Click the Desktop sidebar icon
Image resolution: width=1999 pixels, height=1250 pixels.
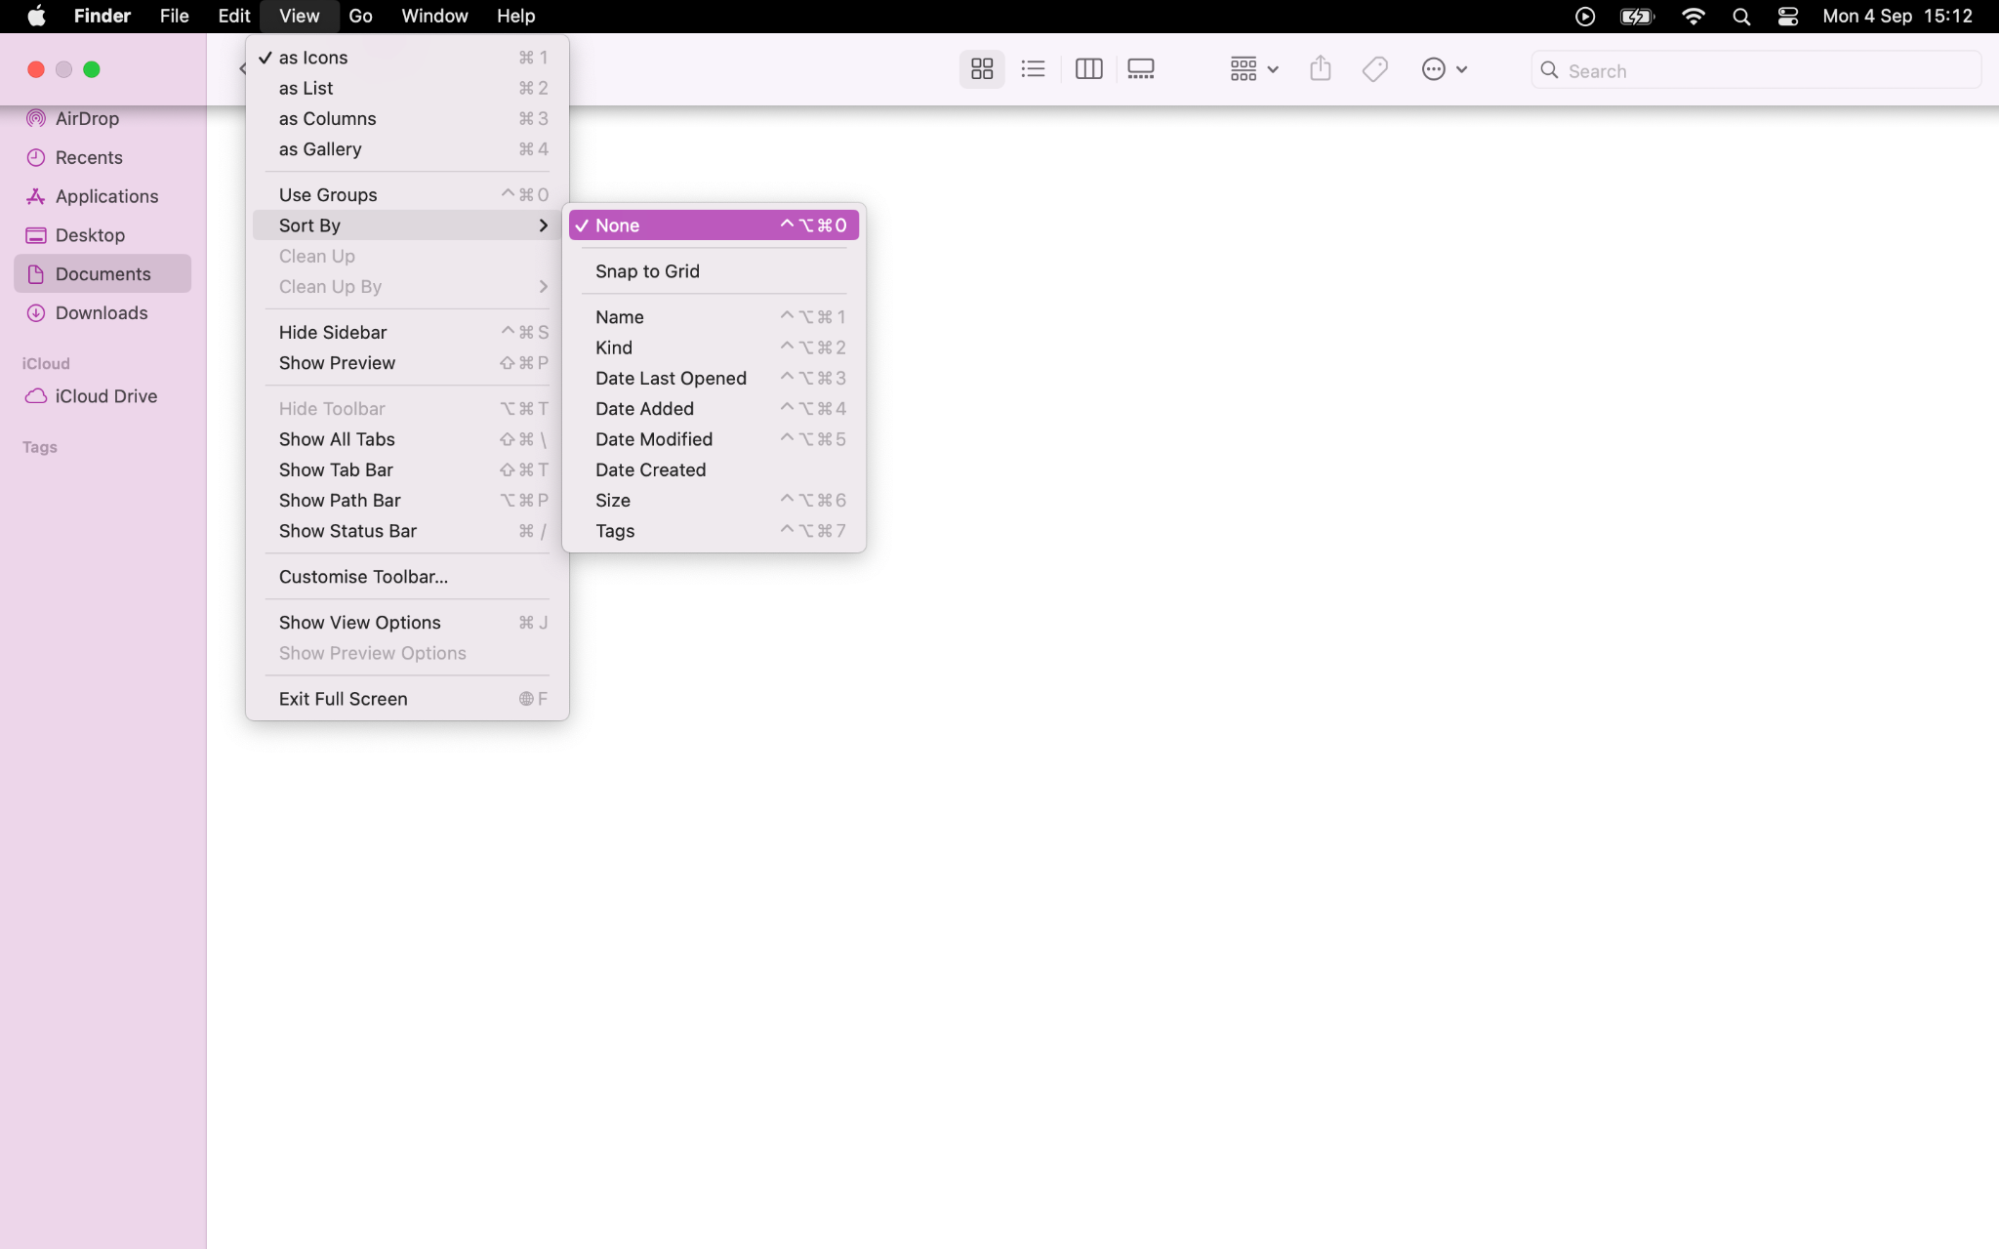(36, 235)
